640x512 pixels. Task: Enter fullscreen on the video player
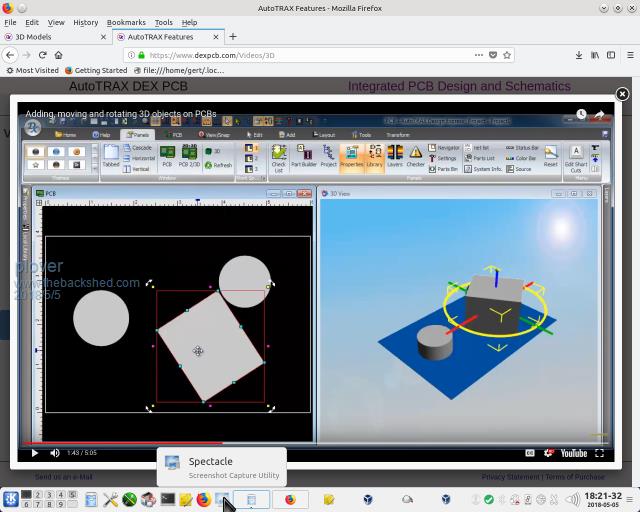[x=601, y=453]
